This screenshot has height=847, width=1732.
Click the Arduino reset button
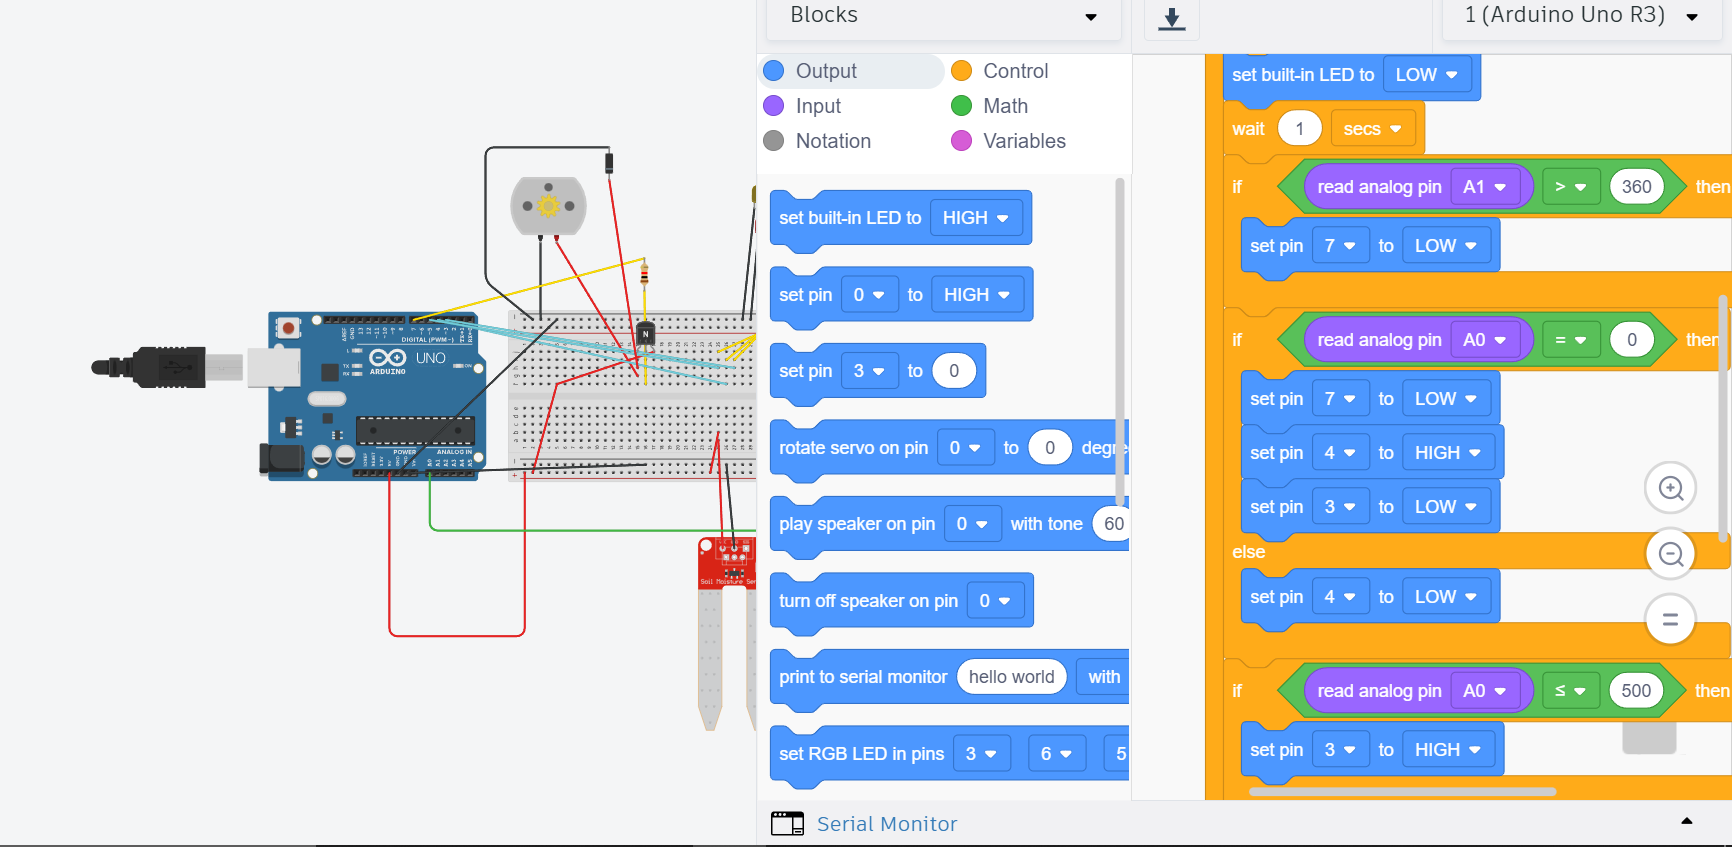pos(288,327)
